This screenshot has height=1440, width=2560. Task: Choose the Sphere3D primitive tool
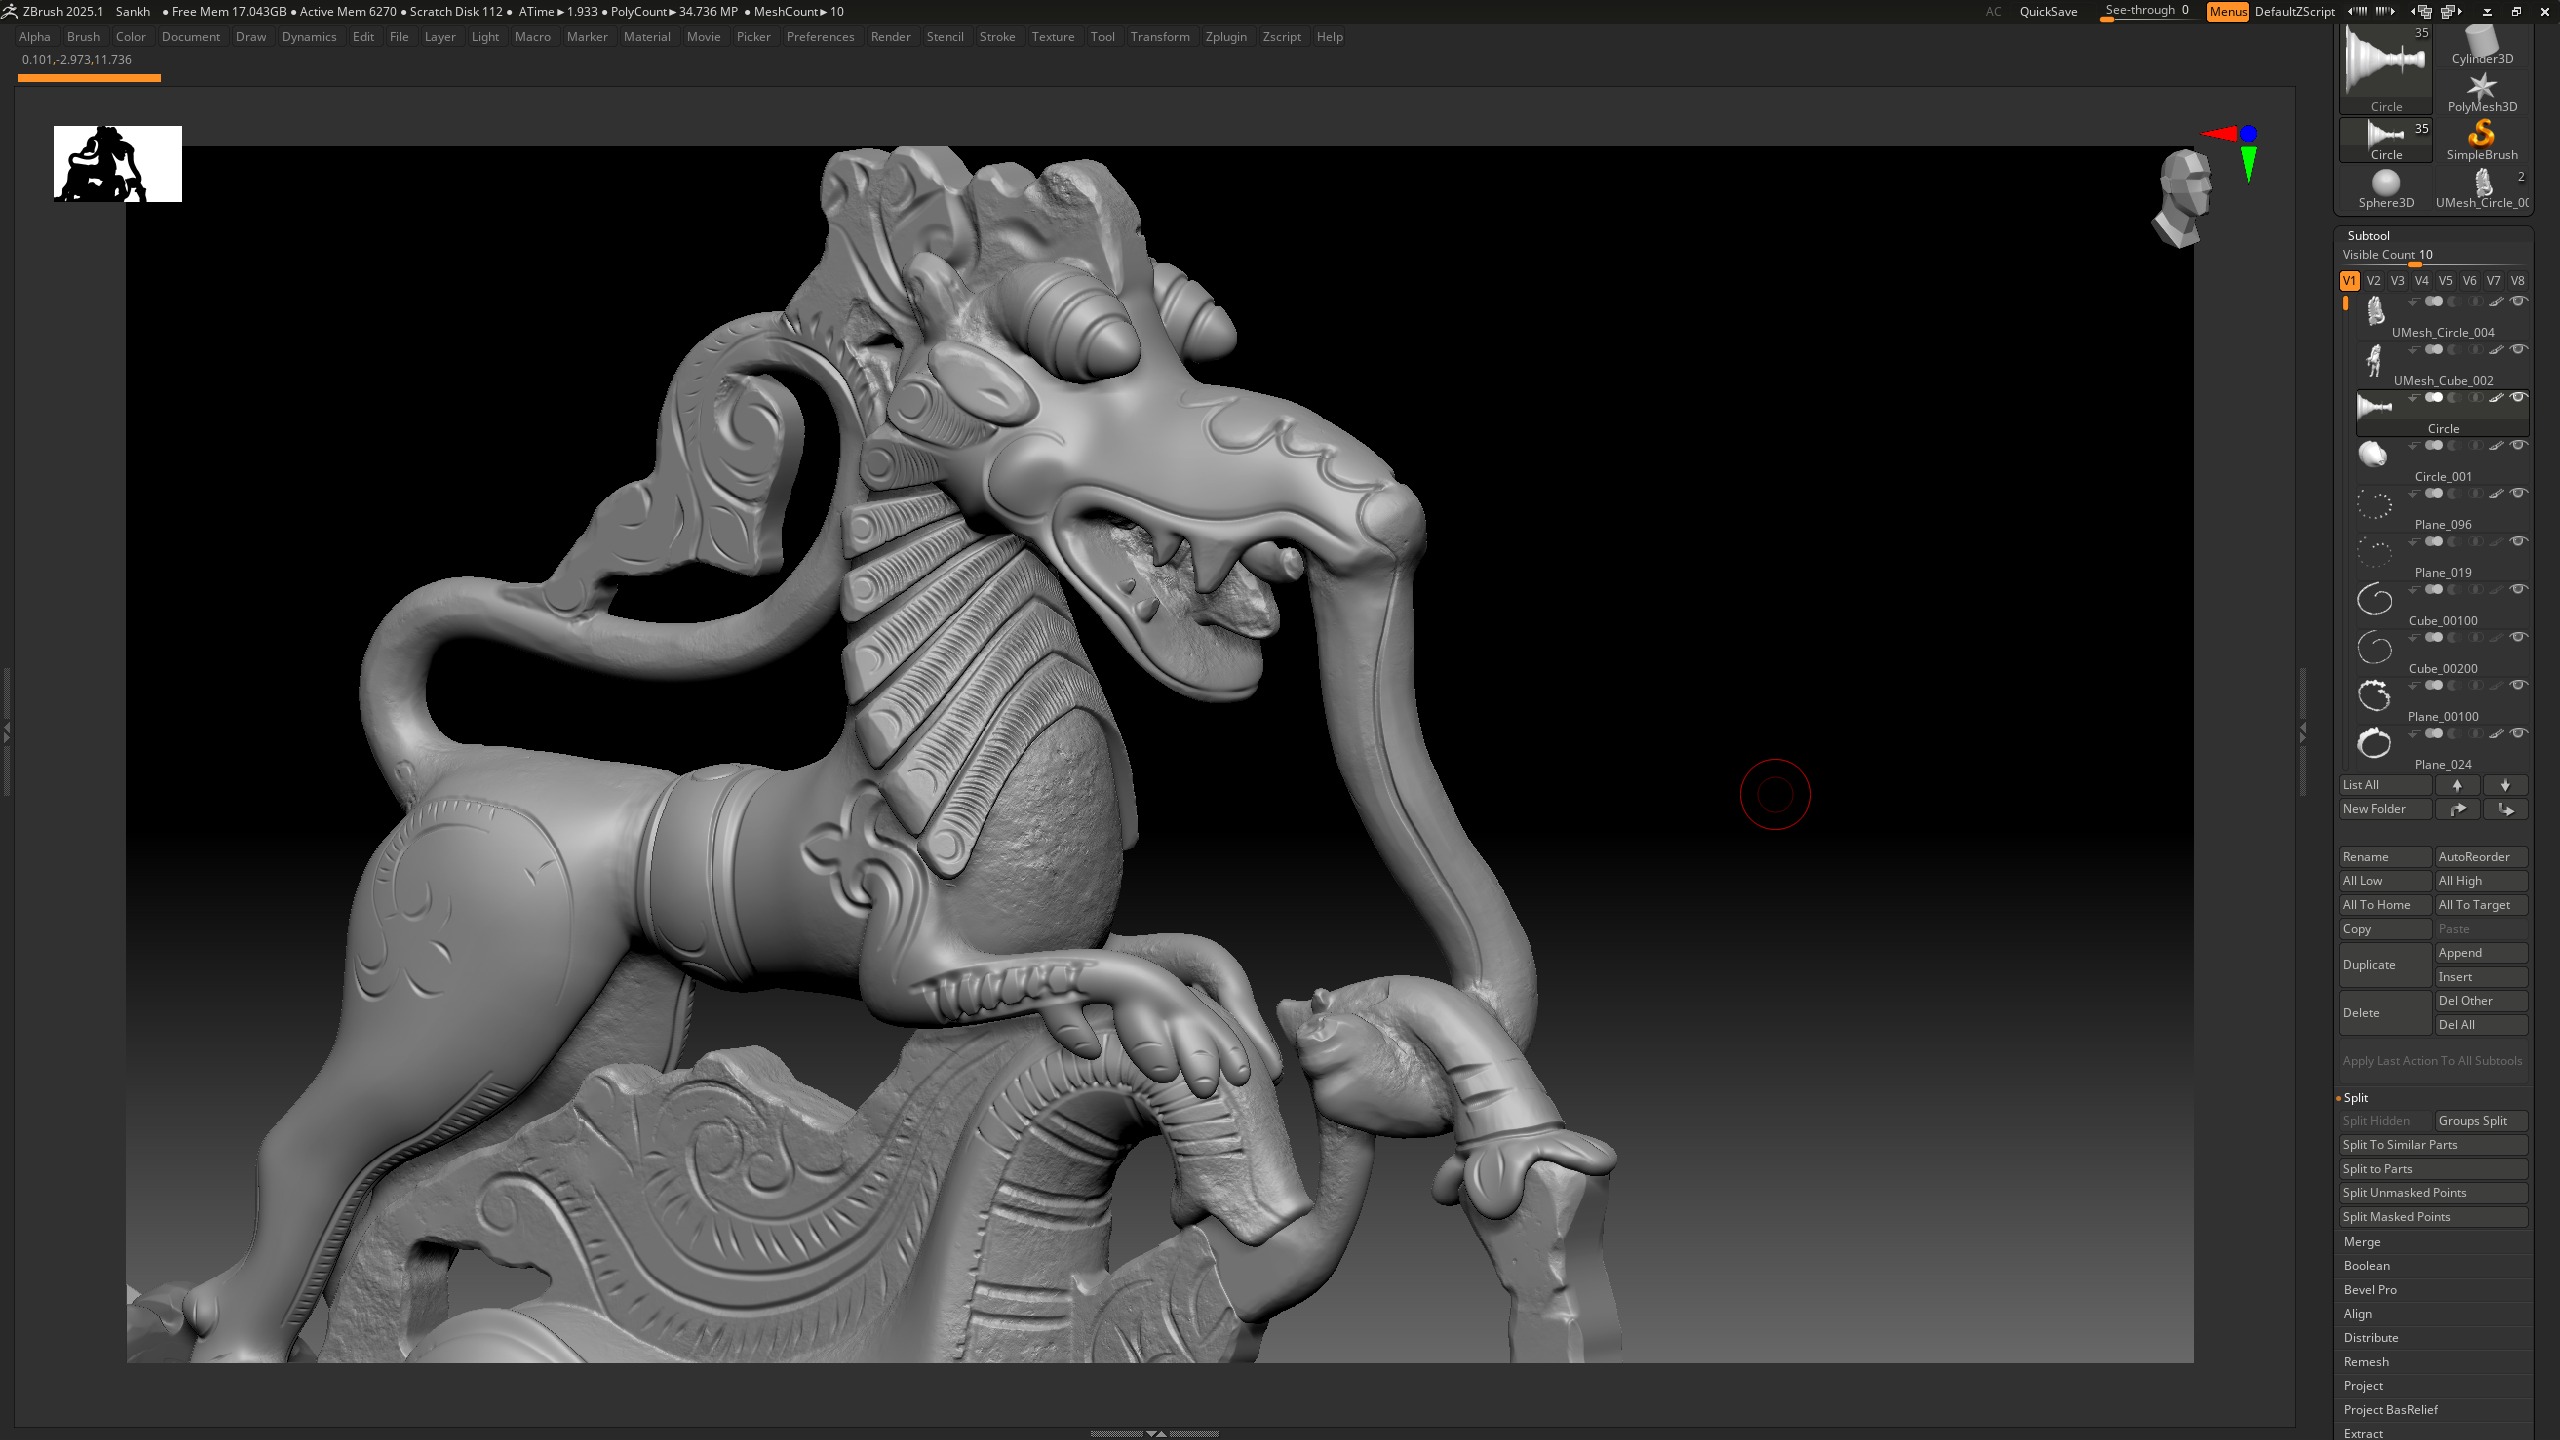(2386, 188)
